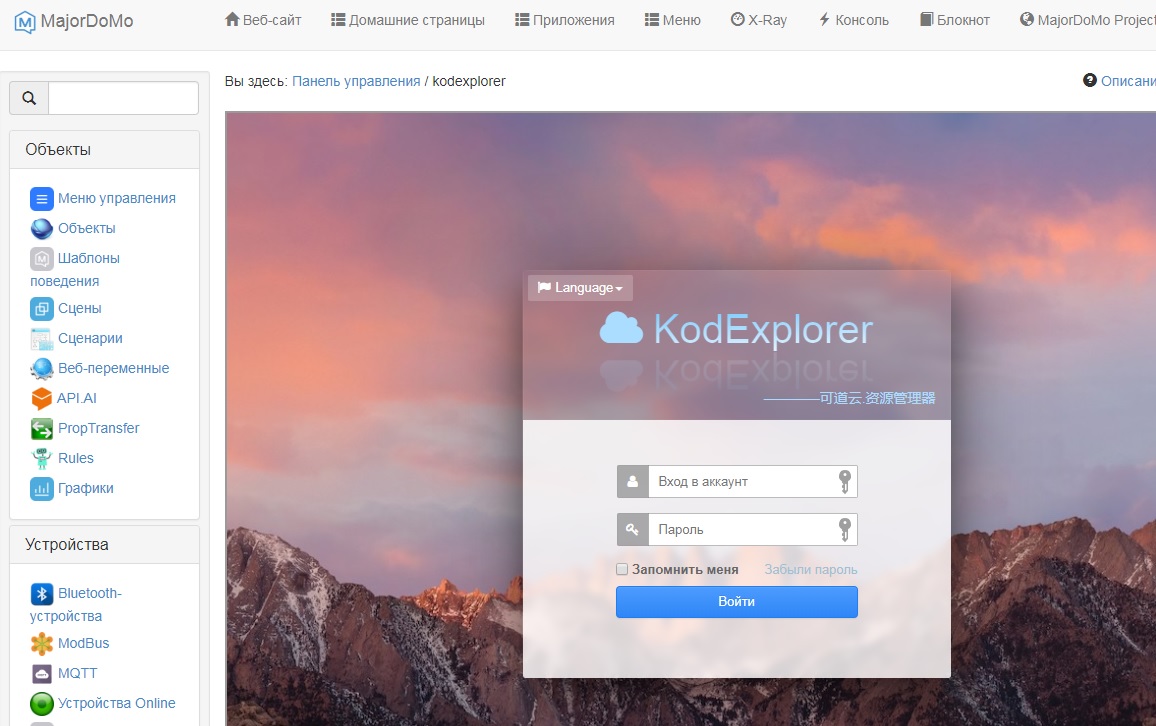This screenshot has height=726, width=1156.
Task: Click the PropTransfer arrows icon
Action: 41,428
